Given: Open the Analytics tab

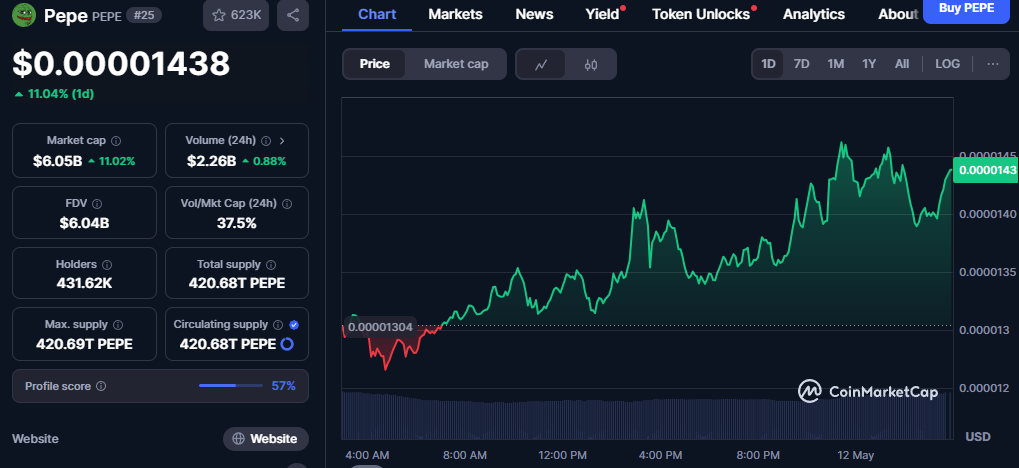Looking at the screenshot, I should [x=814, y=14].
